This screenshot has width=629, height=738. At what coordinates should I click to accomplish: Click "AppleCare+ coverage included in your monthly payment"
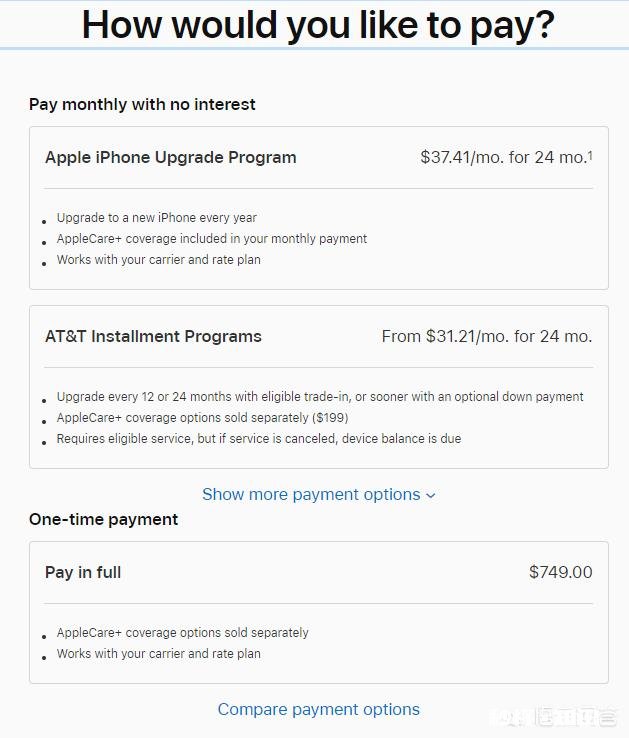click(x=212, y=239)
